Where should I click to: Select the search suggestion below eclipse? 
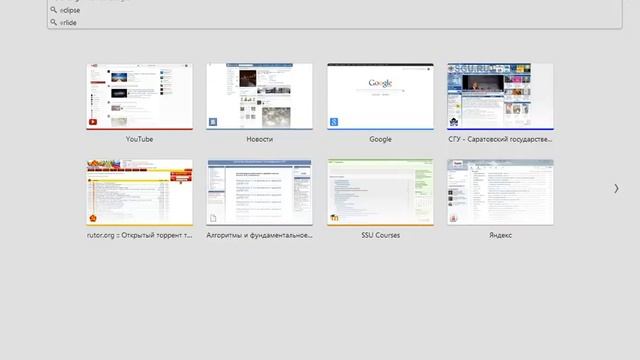[x=335, y=22]
